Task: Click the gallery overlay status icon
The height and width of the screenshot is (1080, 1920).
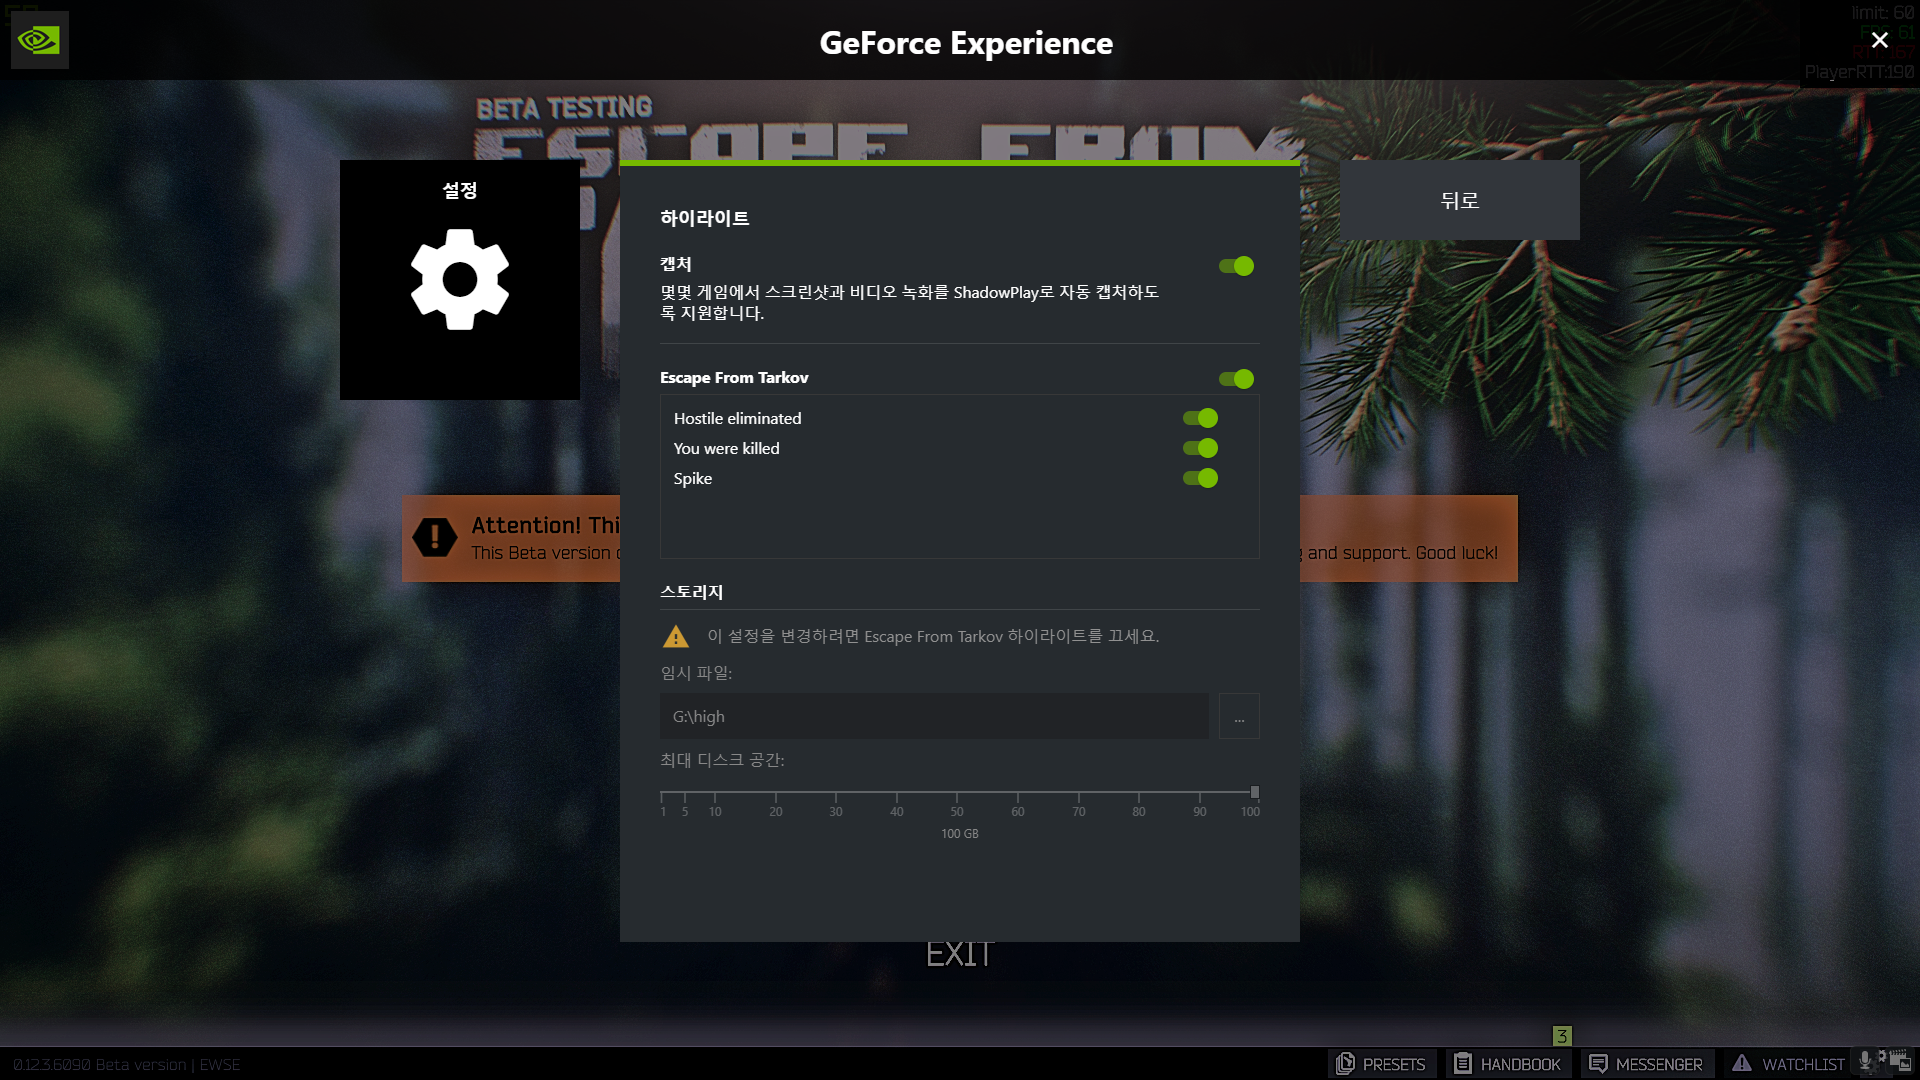Action: click(1899, 1061)
